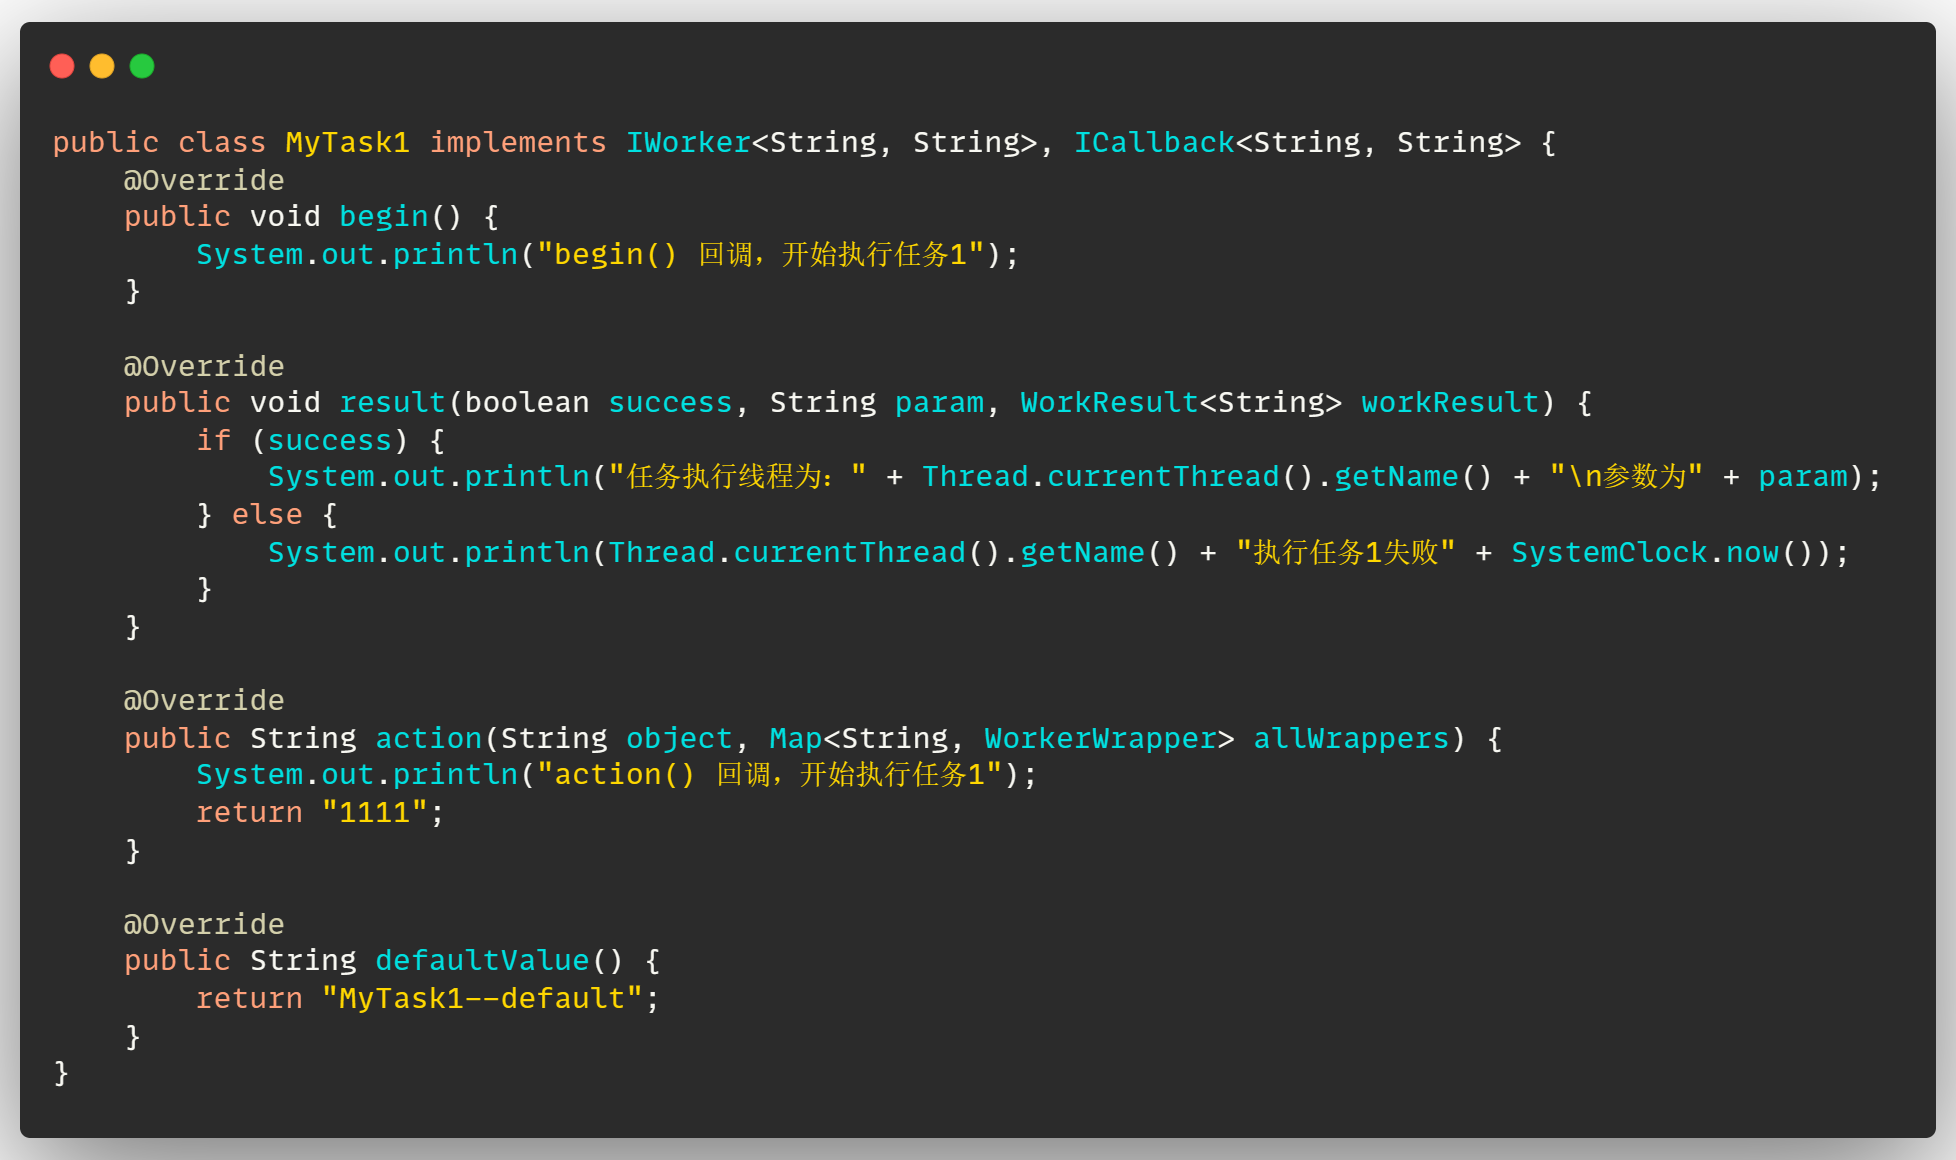
Task: Click the yellow minimize window dot
Action: [102, 66]
